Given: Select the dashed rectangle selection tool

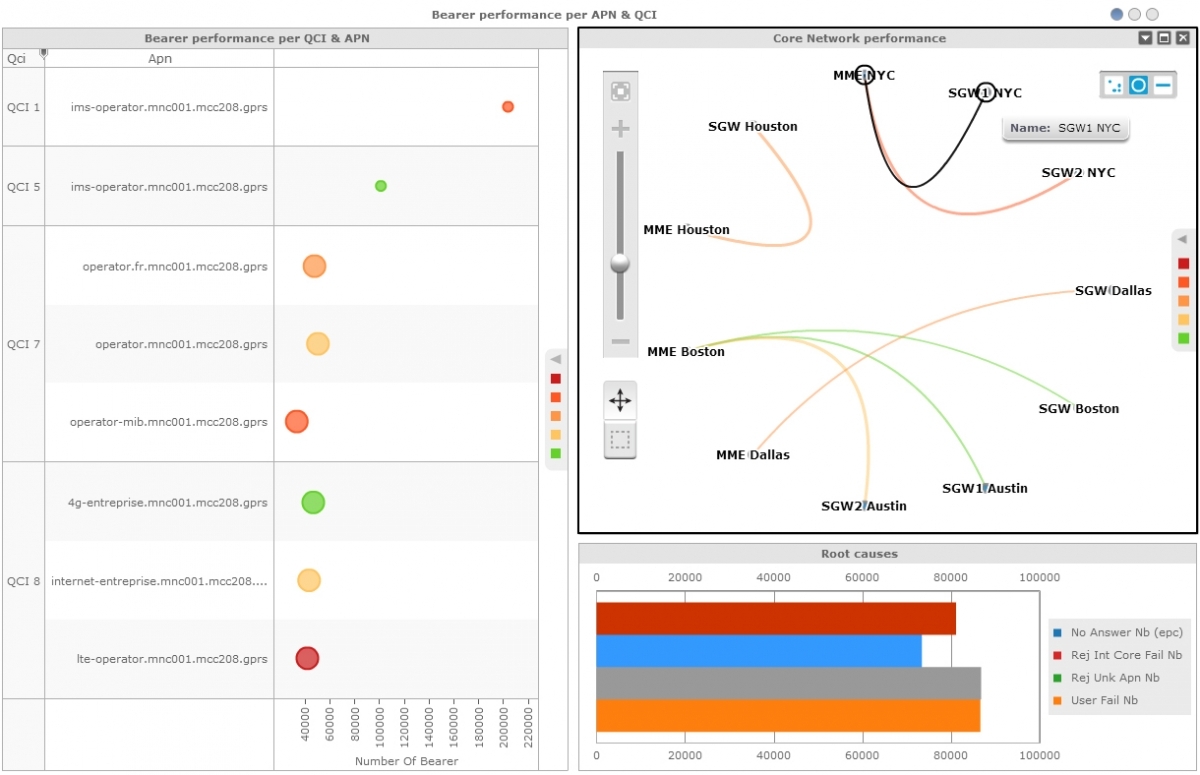Looking at the screenshot, I should pyautogui.click(x=620, y=439).
